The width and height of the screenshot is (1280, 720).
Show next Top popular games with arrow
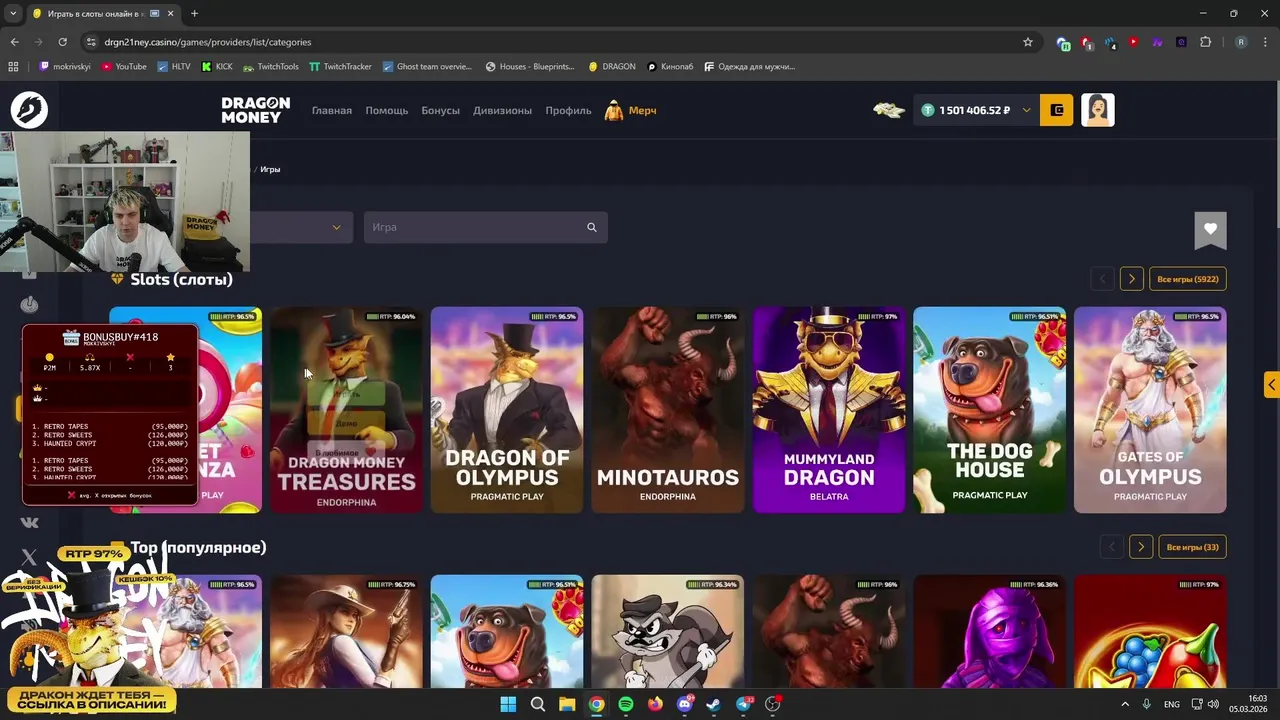point(1141,547)
